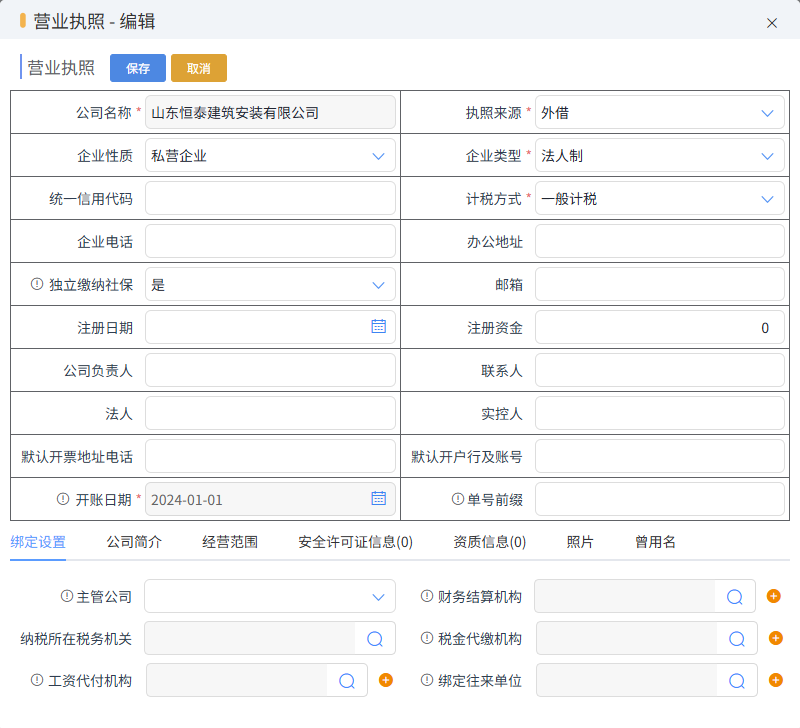Open the 执照来源 dropdown showing 外借

[659, 112]
